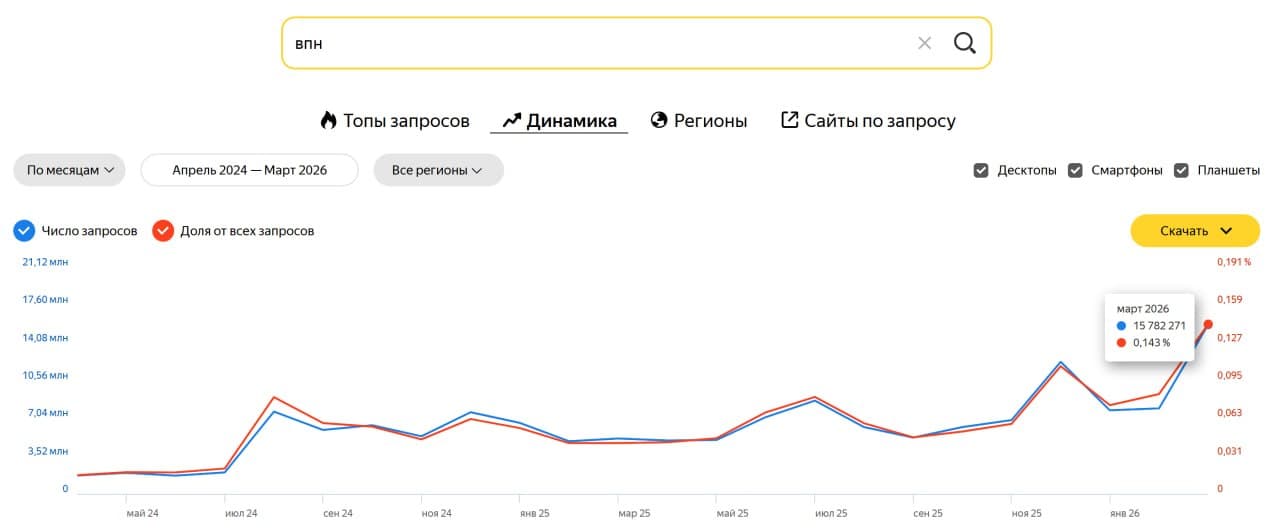Click the flame icon for top queries
Screen dimensions: 1280x530
click(x=328, y=121)
